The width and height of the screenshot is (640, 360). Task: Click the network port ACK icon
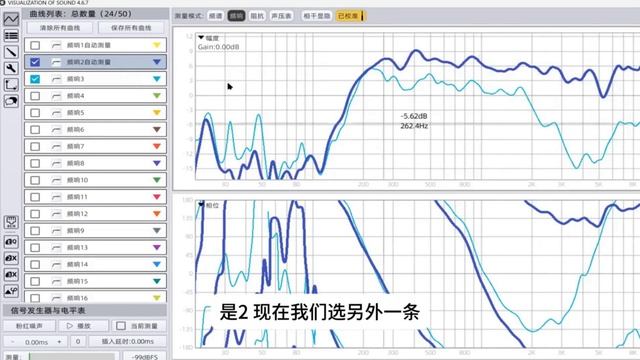(x=11, y=222)
